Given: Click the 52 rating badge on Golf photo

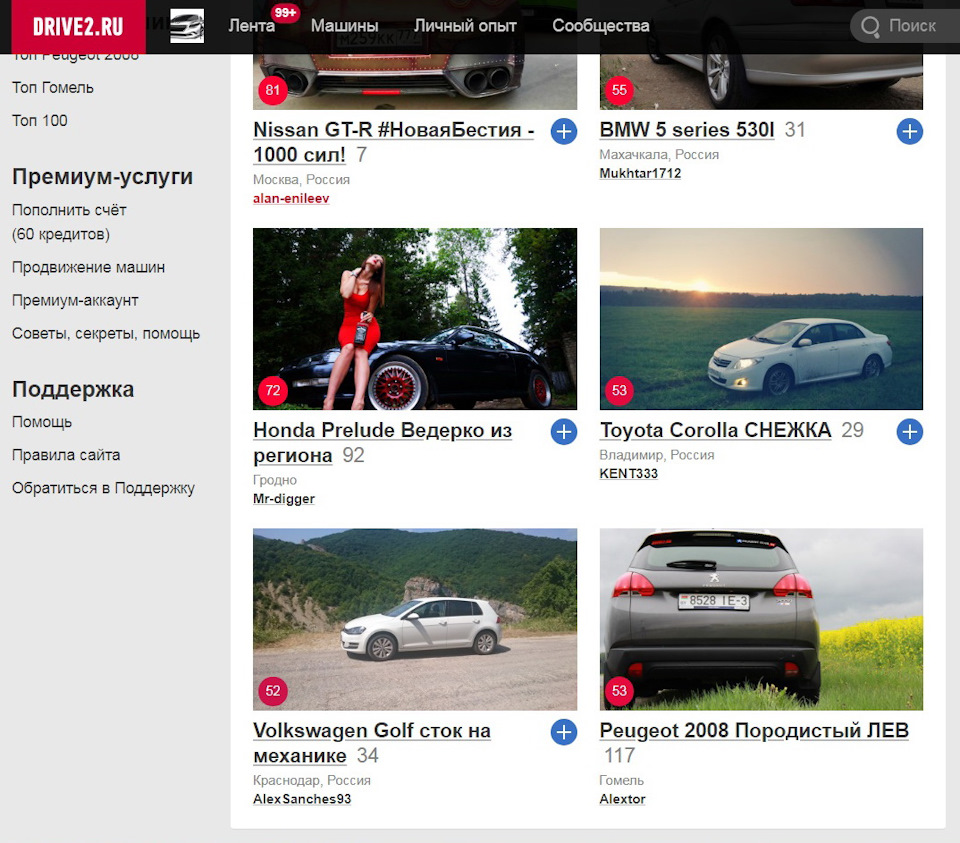Looking at the screenshot, I should [272, 691].
